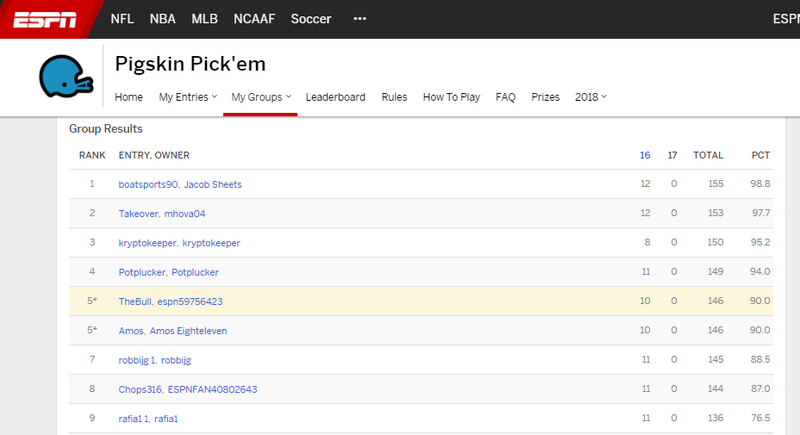The image size is (800, 435).
Task: Open the Takeover entry
Action: pyautogui.click(x=138, y=214)
